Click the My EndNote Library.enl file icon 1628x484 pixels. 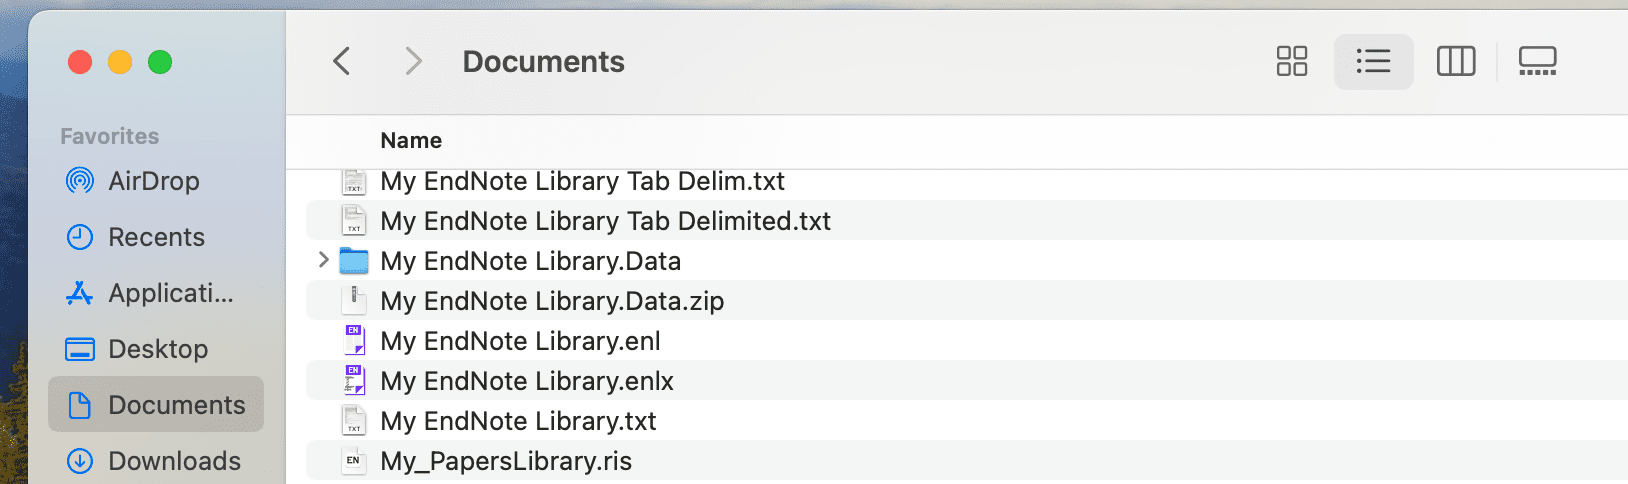pos(354,340)
